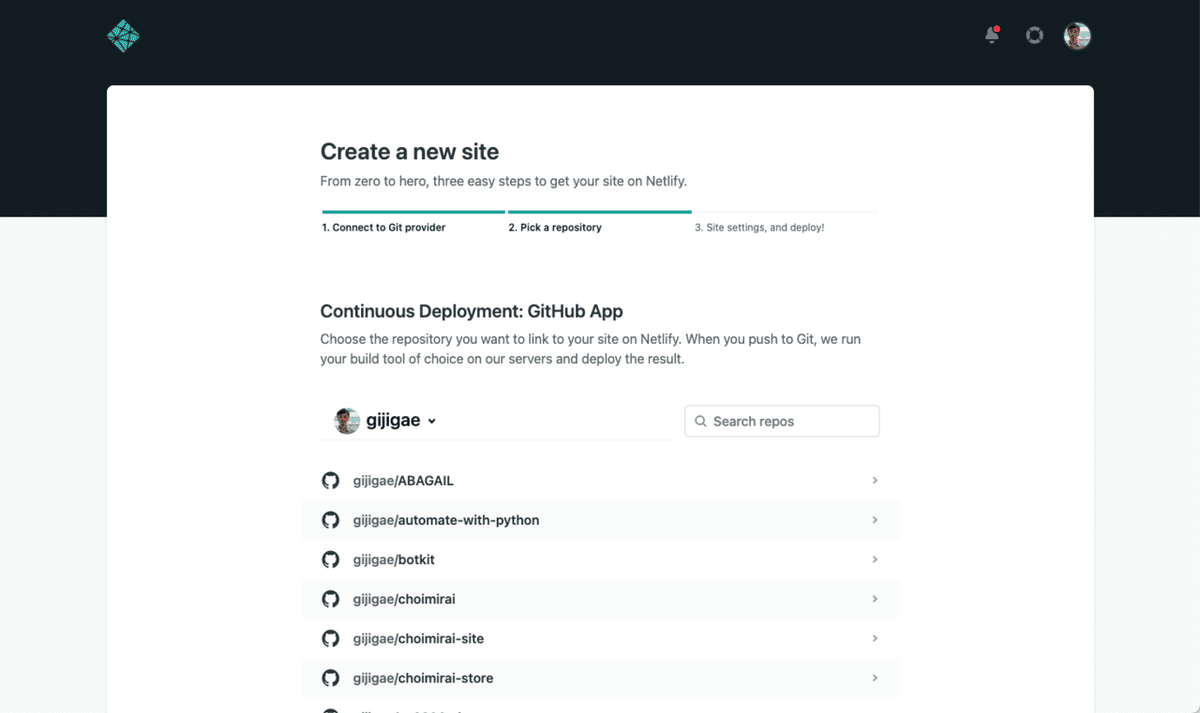Click the GitHub icon beside gijigae/choimirai-store
Image resolution: width=1200 pixels, height=713 pixels.
(x=330, y=678)
